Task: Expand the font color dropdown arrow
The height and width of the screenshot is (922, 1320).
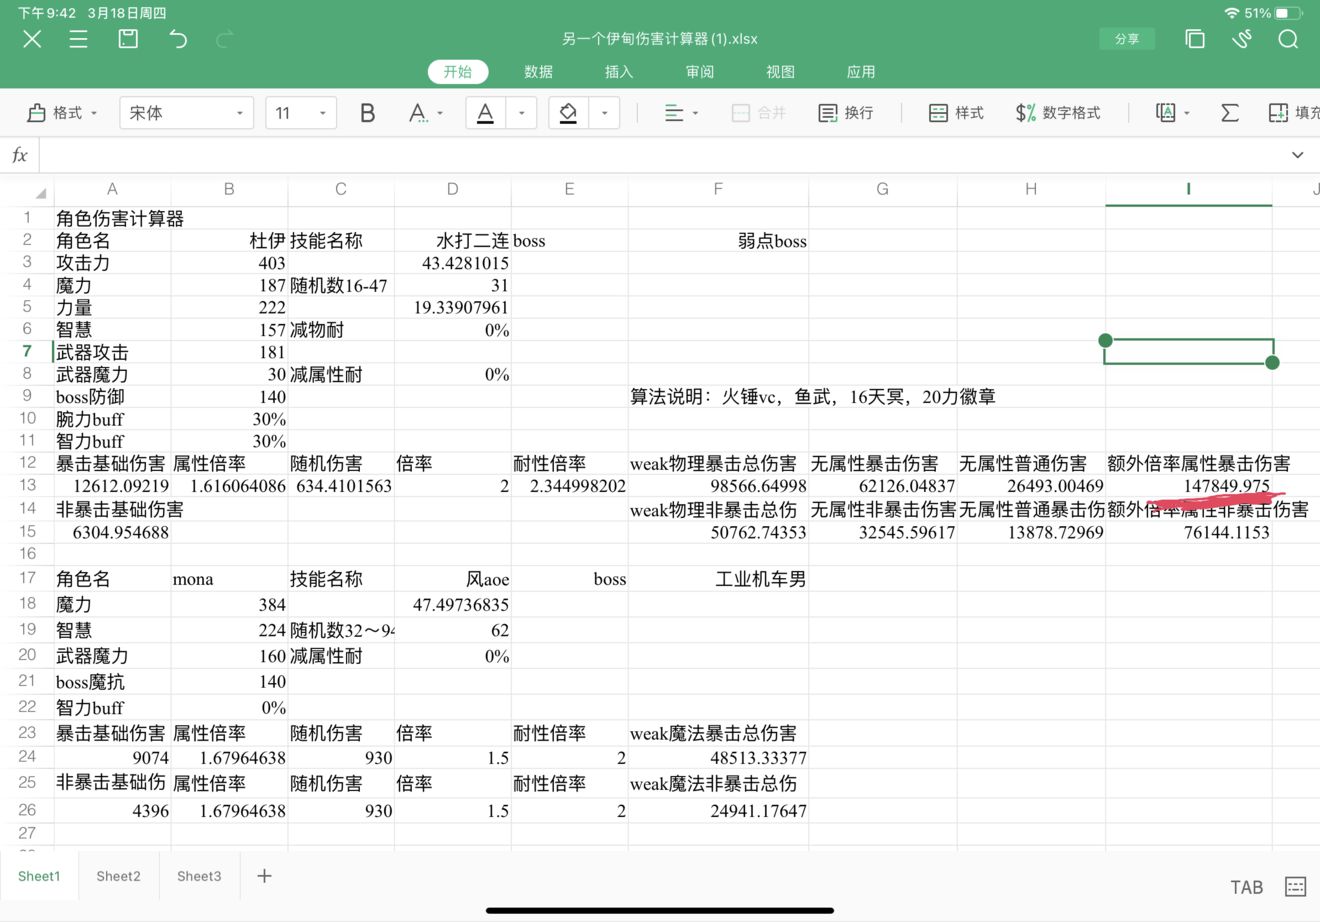Action: point(521,113)
